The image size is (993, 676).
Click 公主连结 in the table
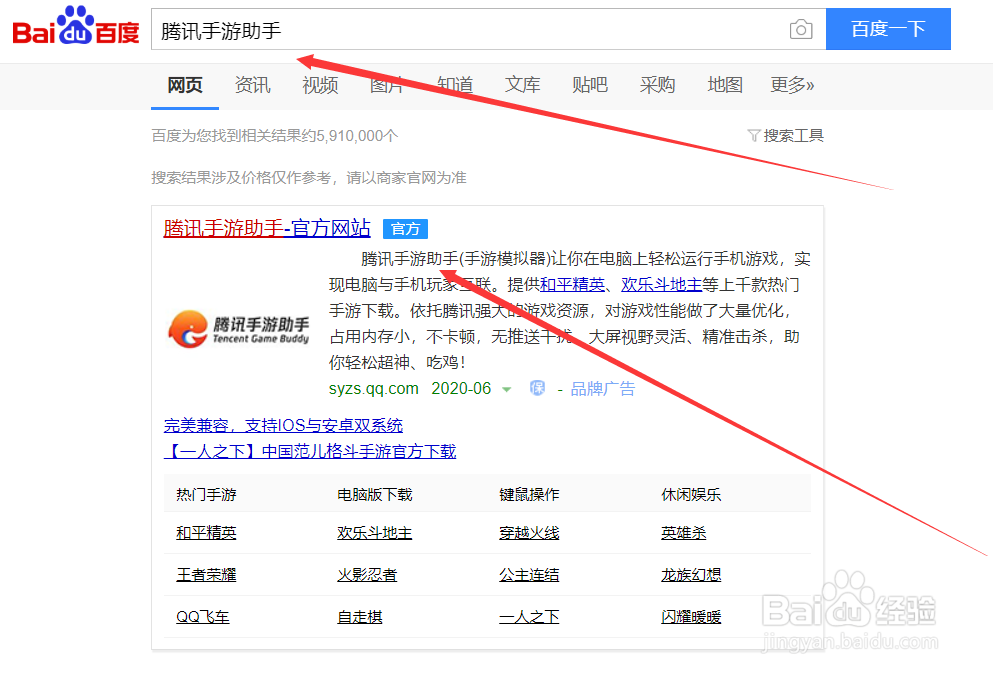[529, 575]
